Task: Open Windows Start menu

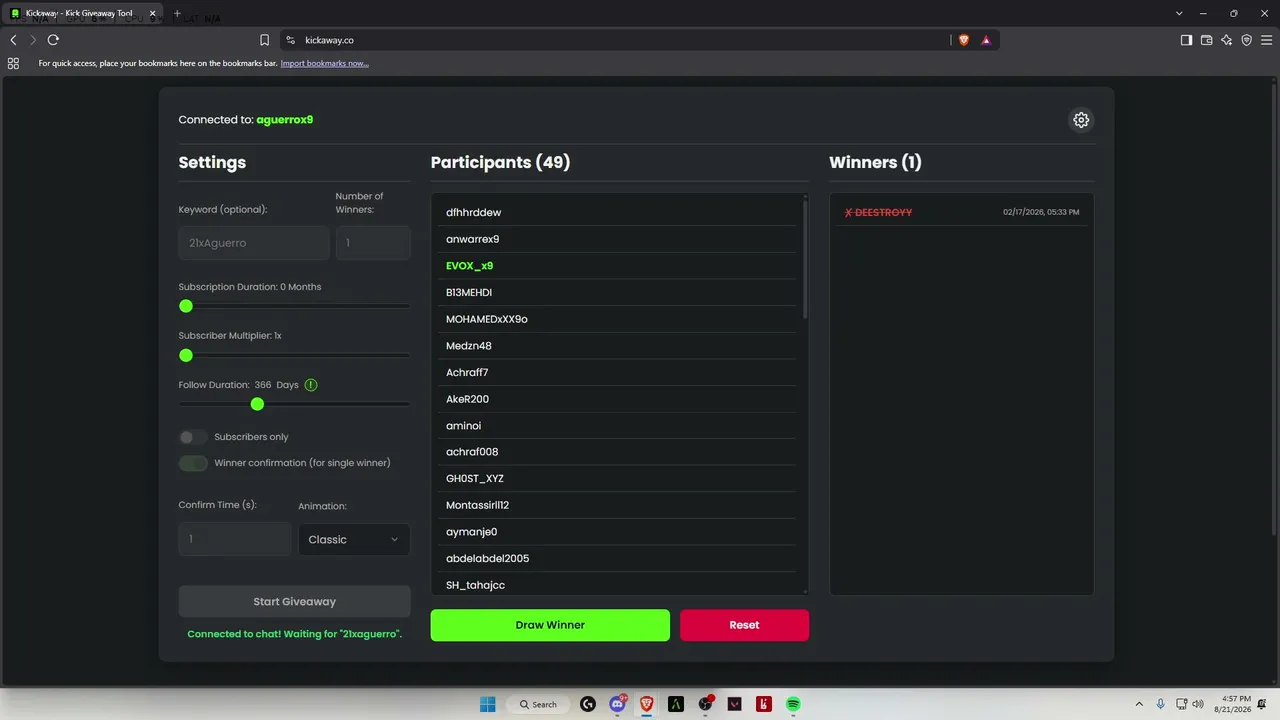Action: coord(487,704)
